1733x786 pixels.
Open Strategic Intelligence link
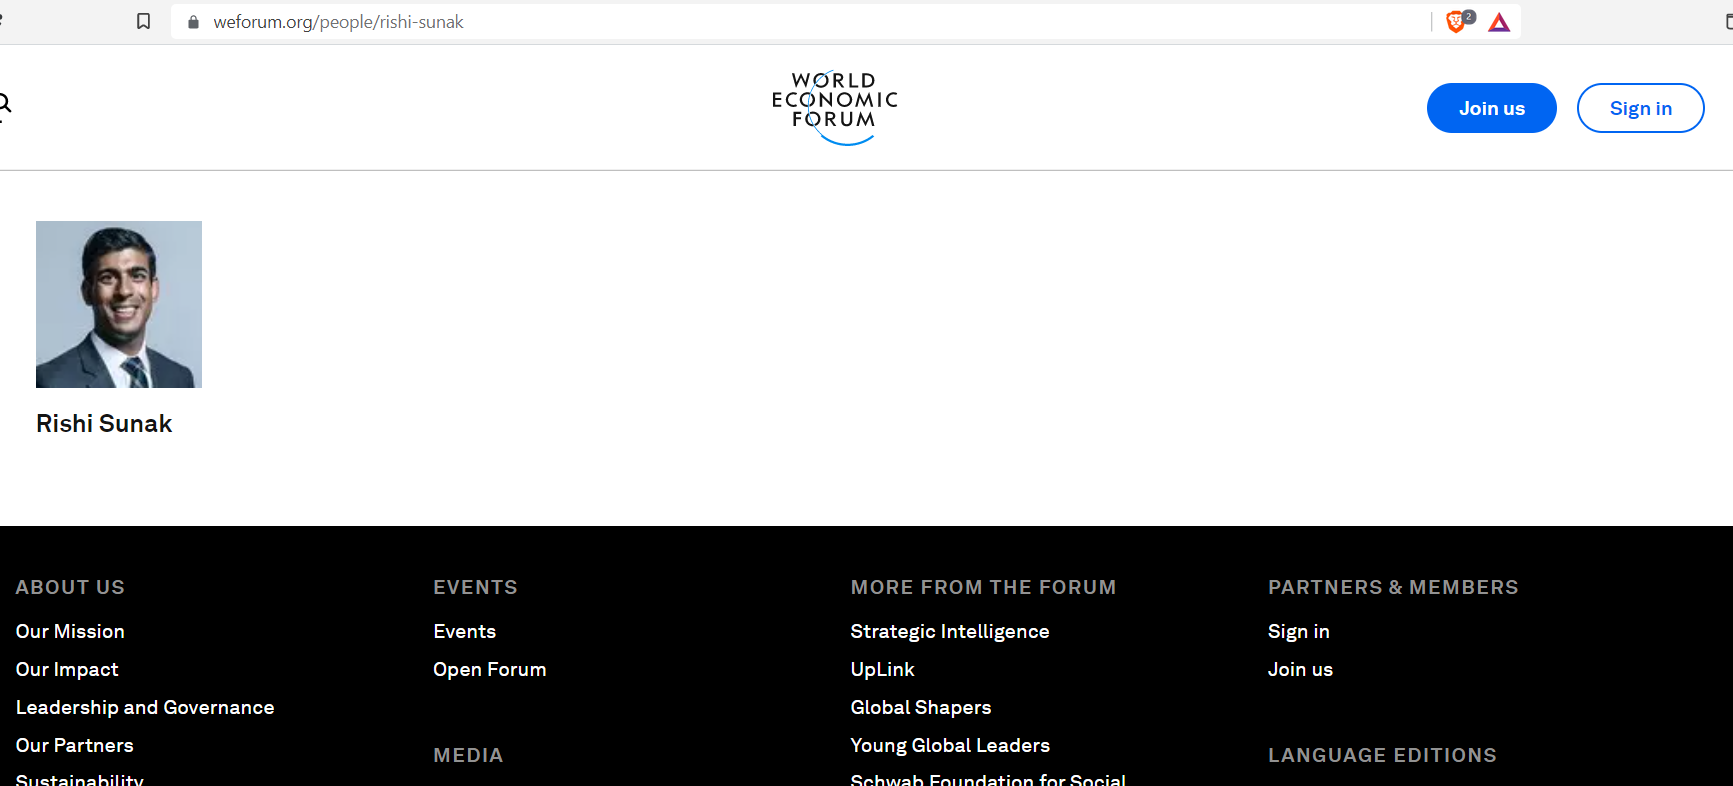click(950, 631)
